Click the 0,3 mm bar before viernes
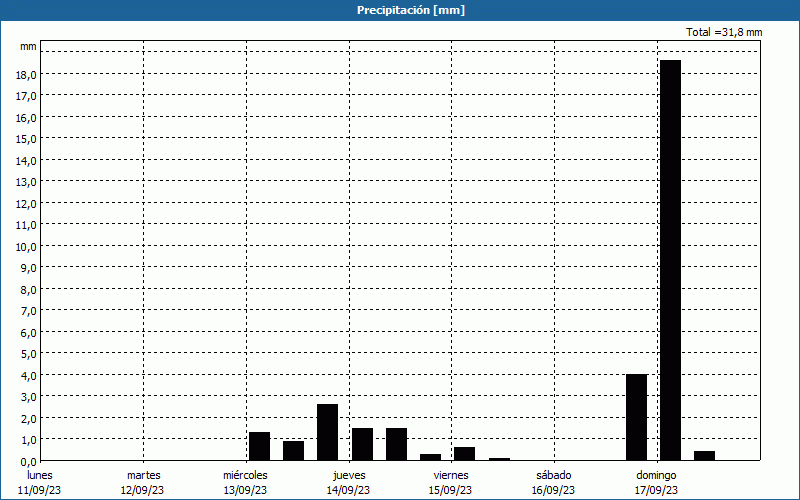 pos(431,457)
